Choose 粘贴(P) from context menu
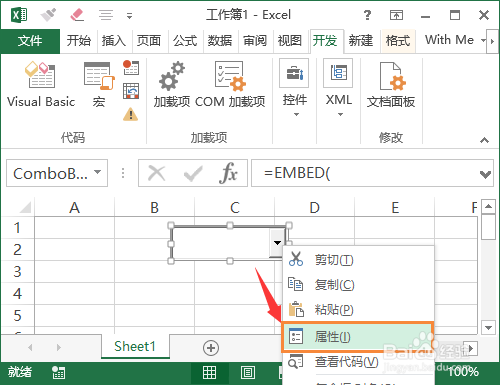This screenshot has height=385, width=500. tap(358, 309)
